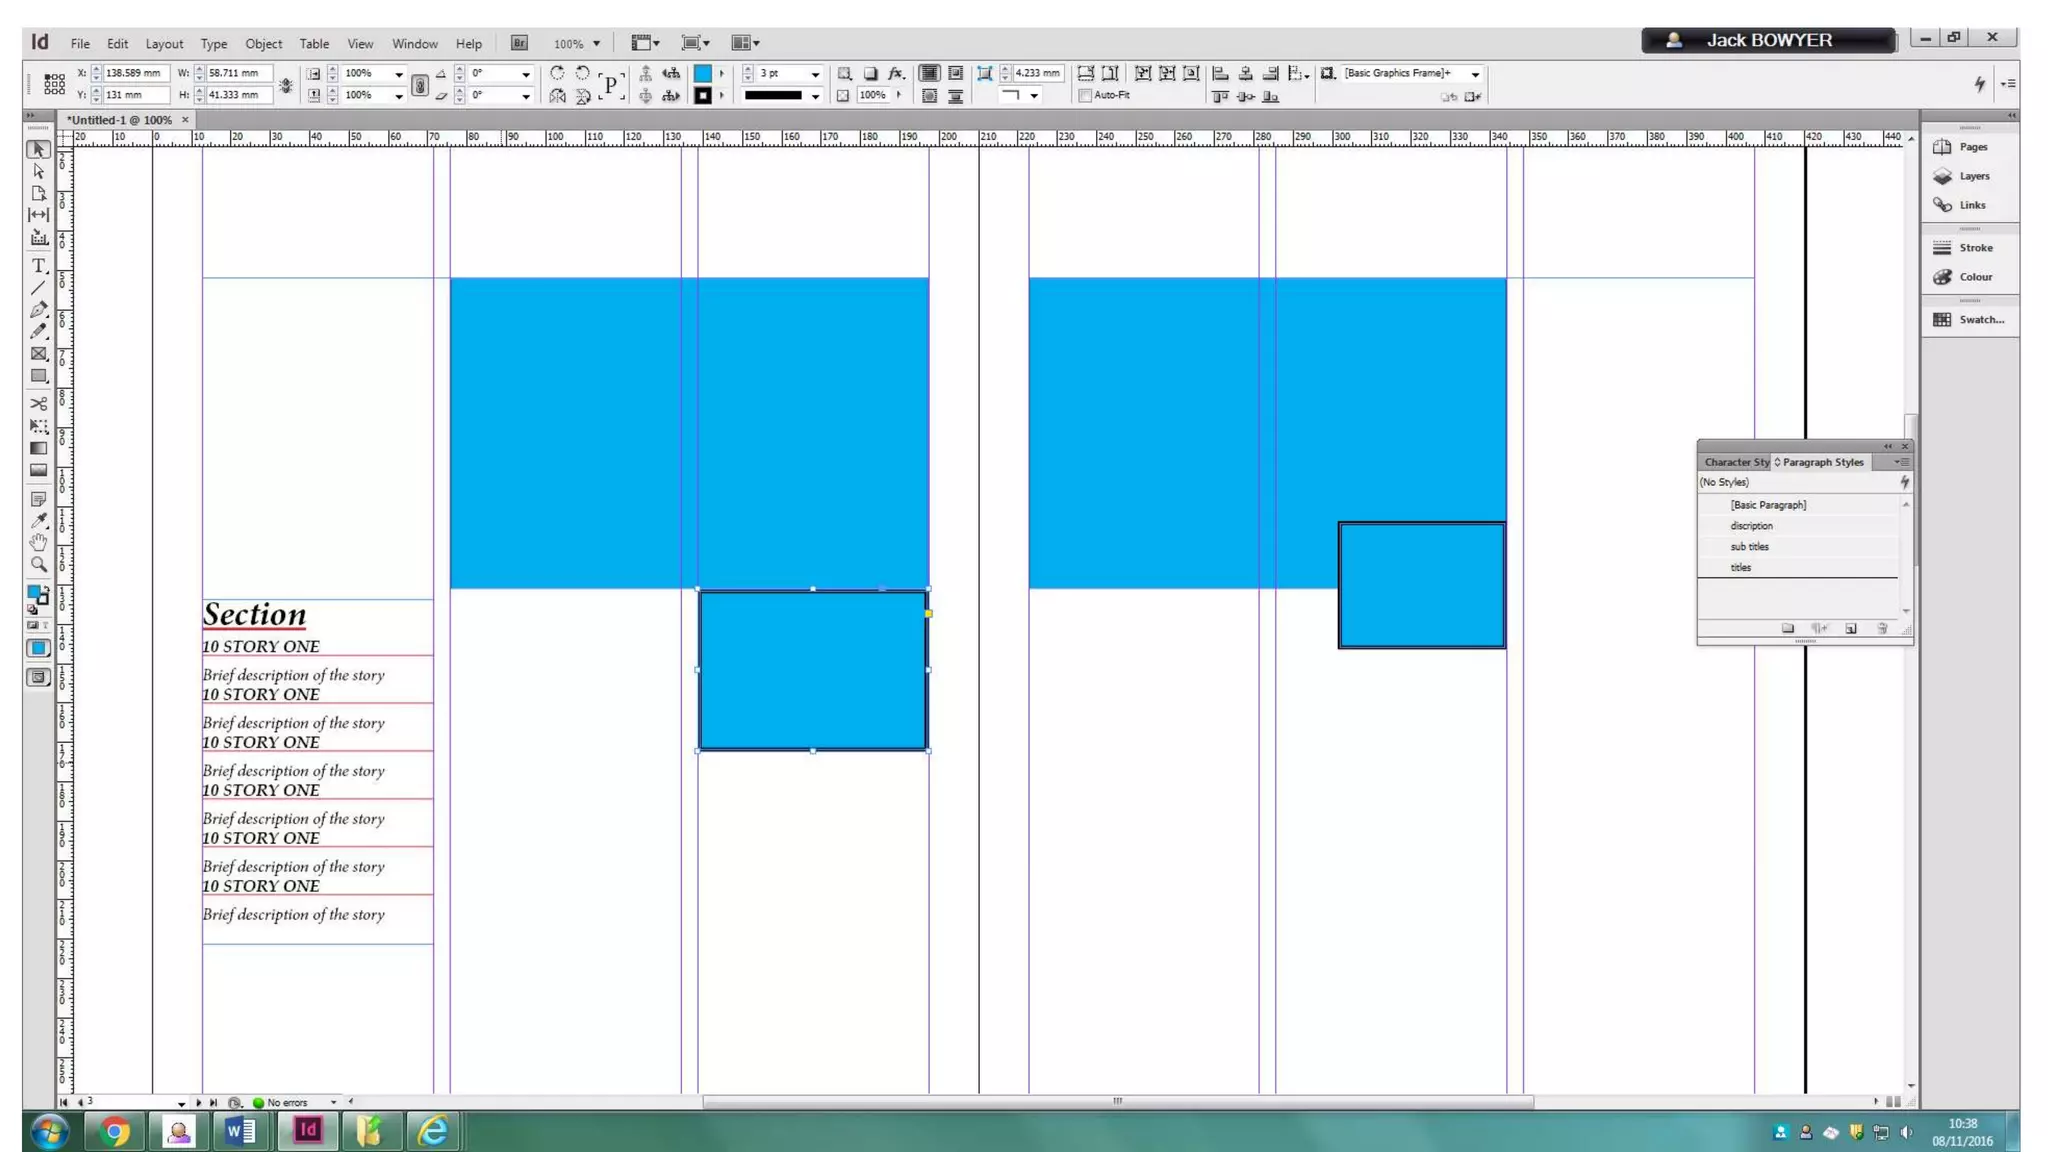
Task: Open the stroke weight dropdown
Action: (815, 74)
